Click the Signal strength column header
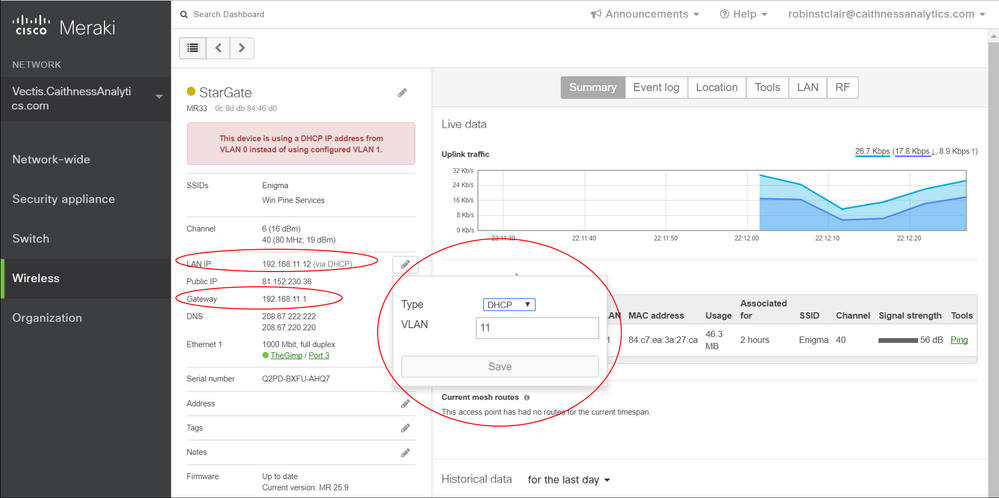This screenshot has height=498, width=999. (x=910, y=315)
